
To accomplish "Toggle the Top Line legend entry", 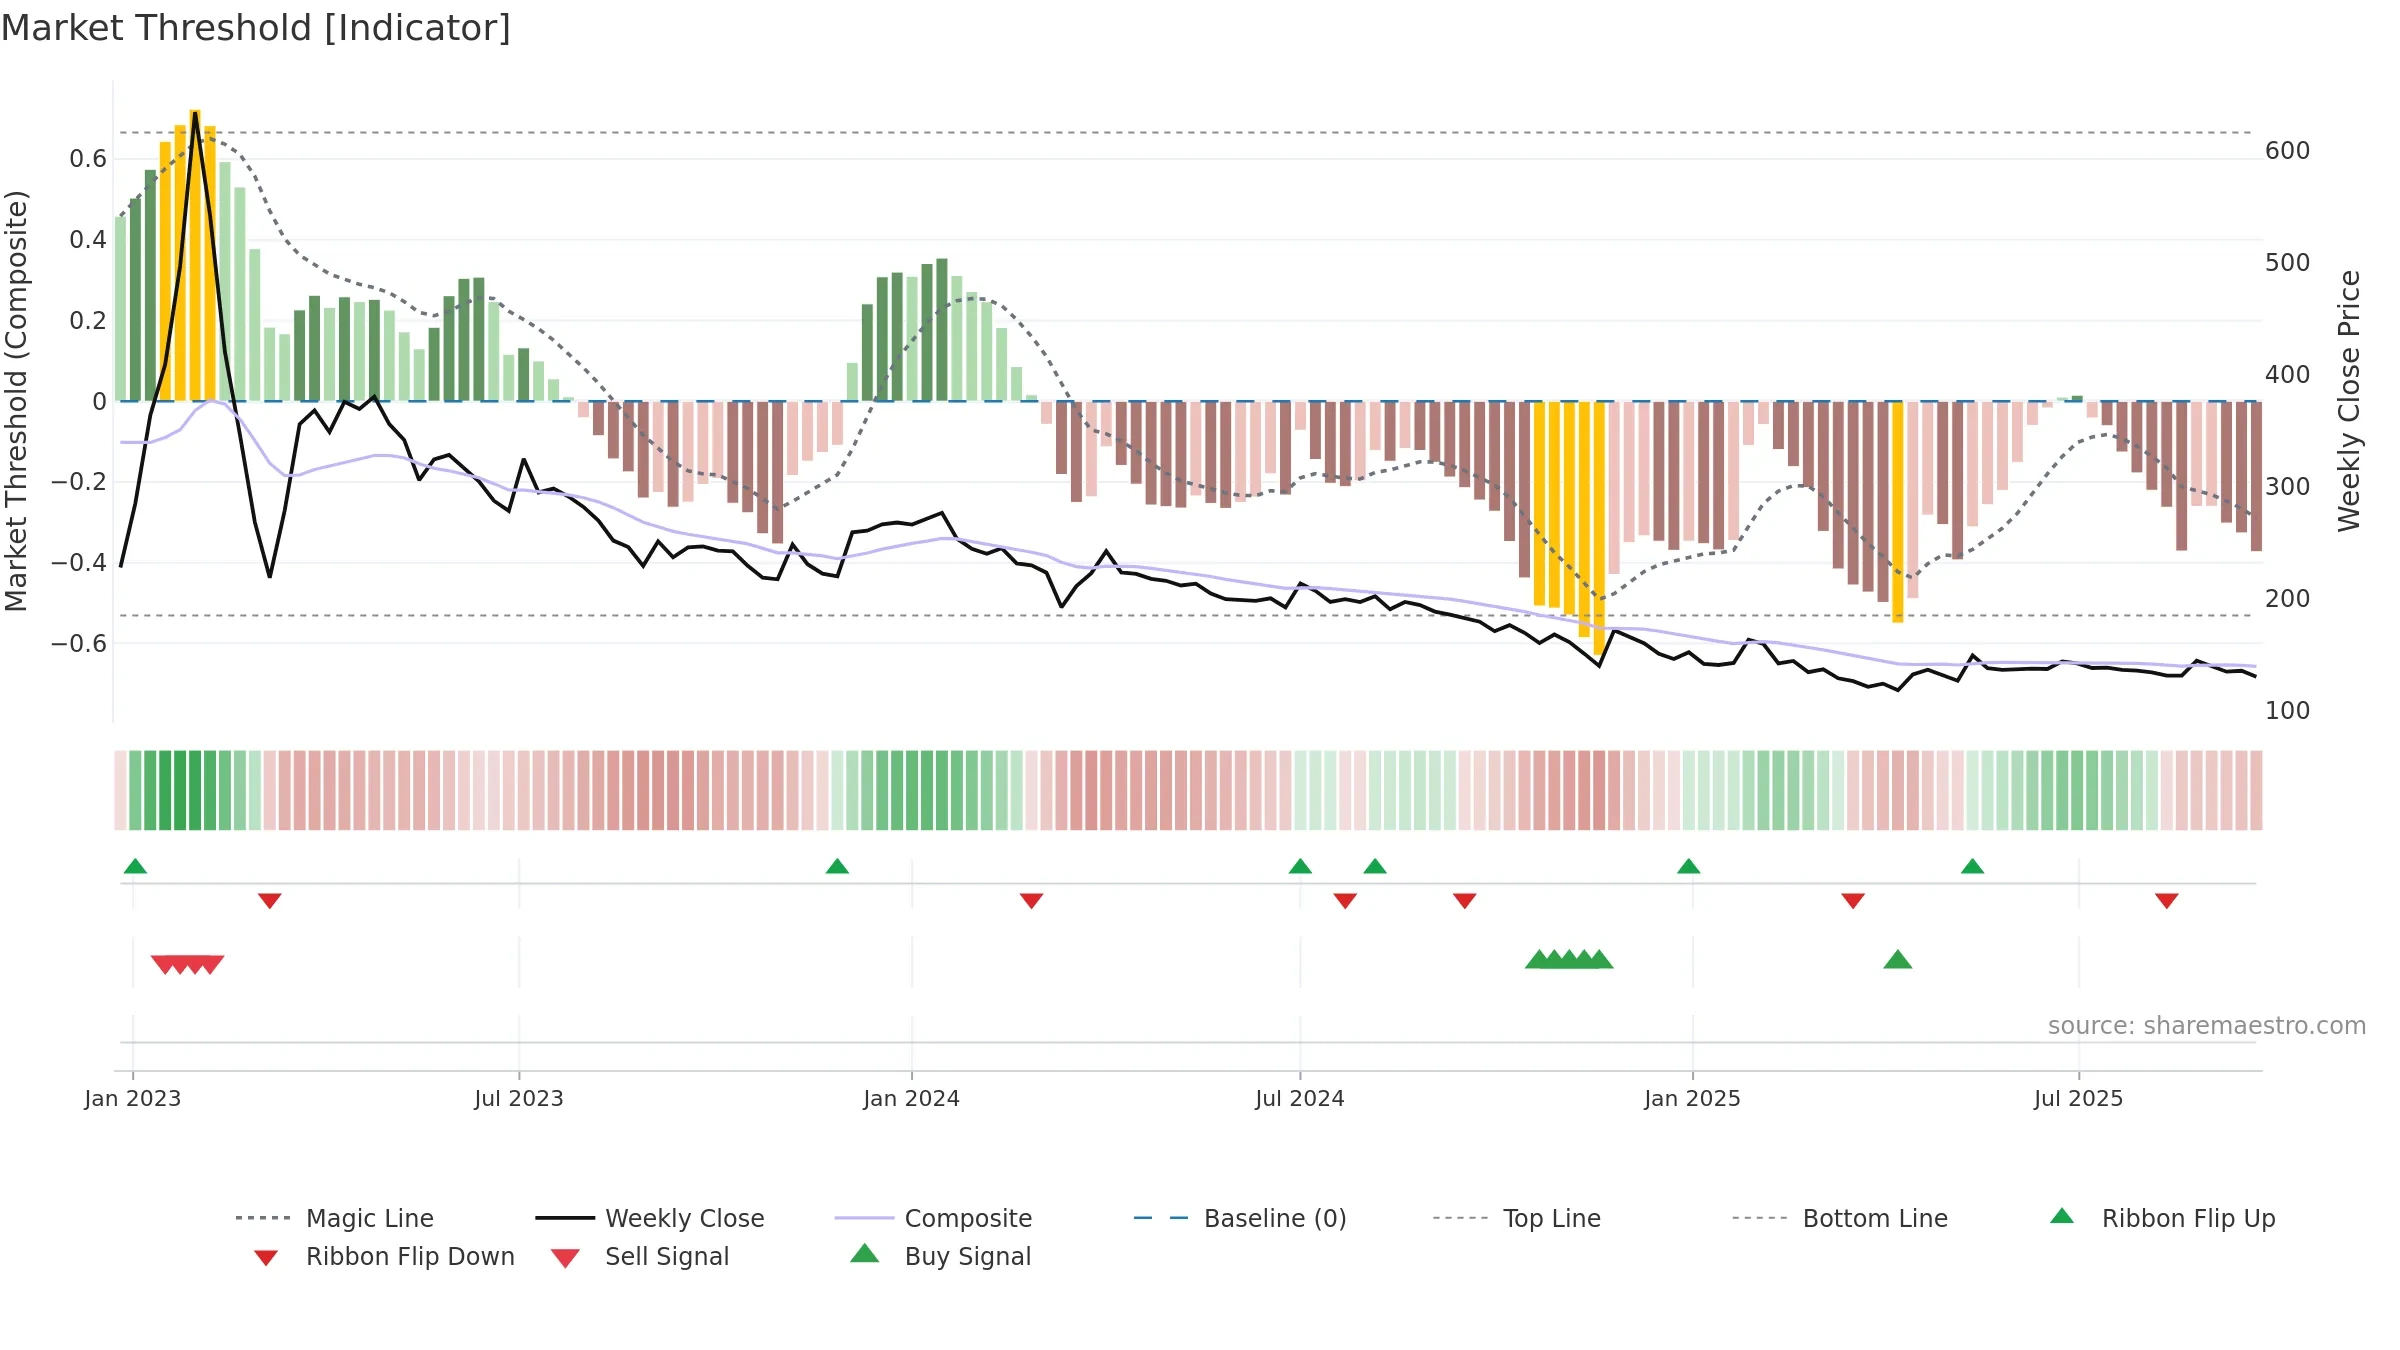I will point(1517,1218).
